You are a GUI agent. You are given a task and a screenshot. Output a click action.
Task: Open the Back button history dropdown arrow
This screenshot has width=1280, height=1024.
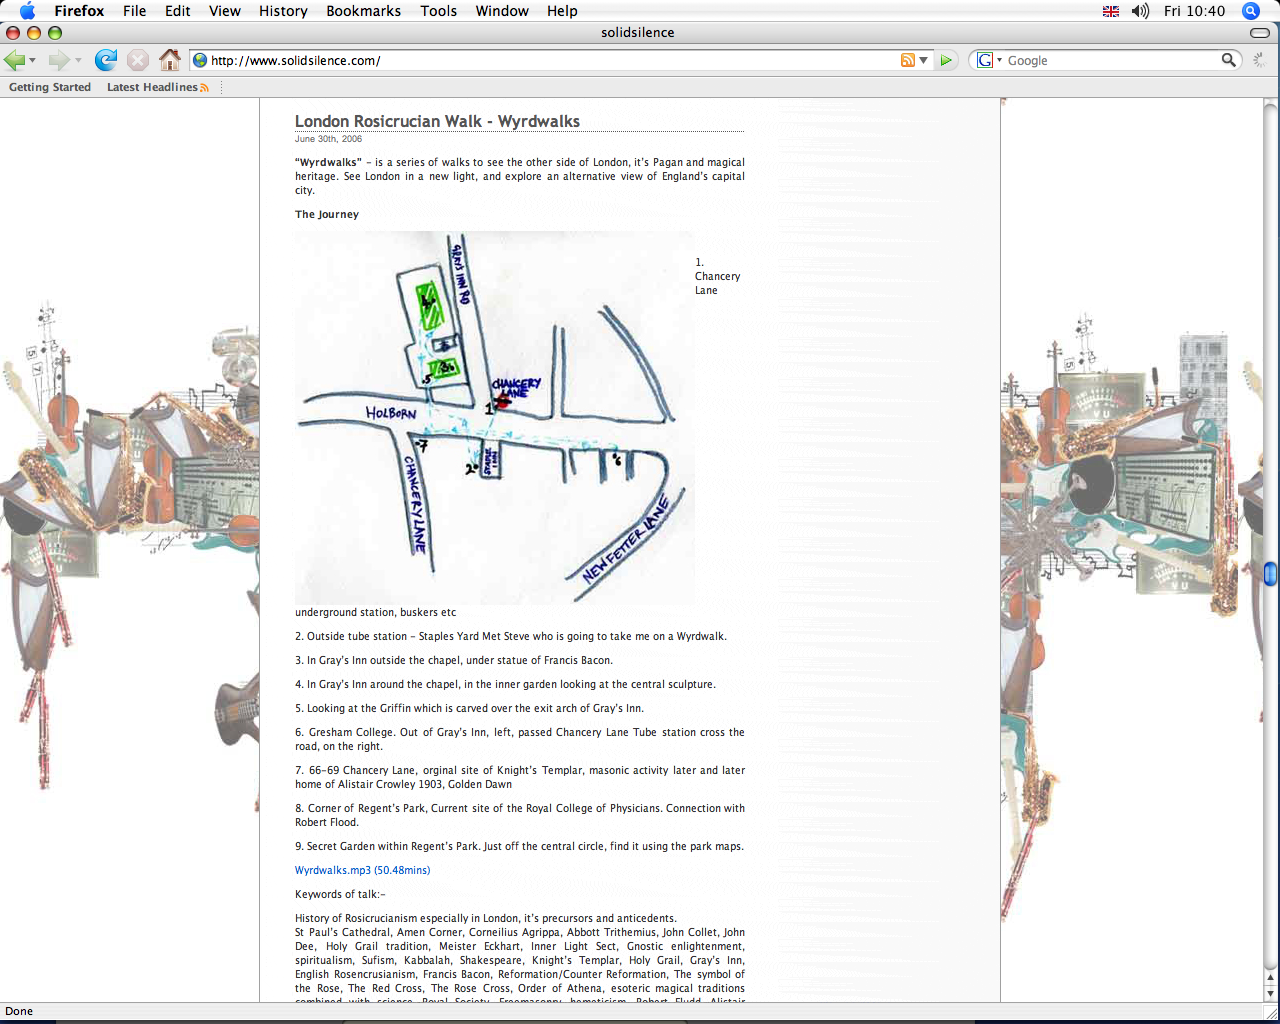click(x=33, y=61)
